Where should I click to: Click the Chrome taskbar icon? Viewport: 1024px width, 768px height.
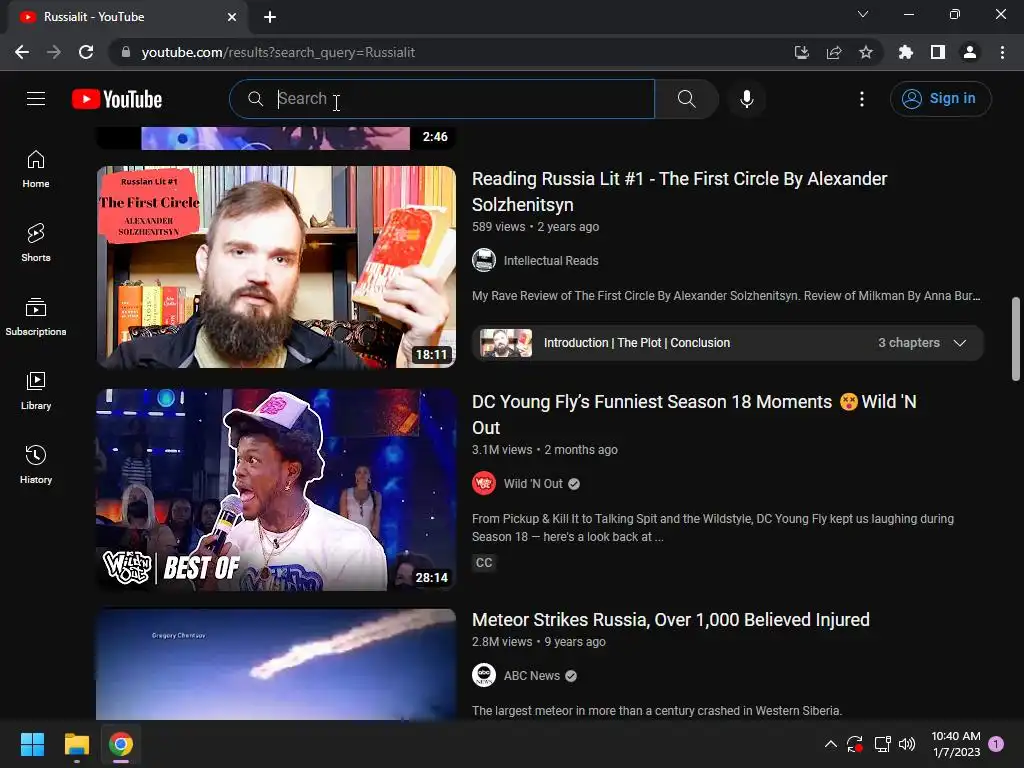(121, 744)
